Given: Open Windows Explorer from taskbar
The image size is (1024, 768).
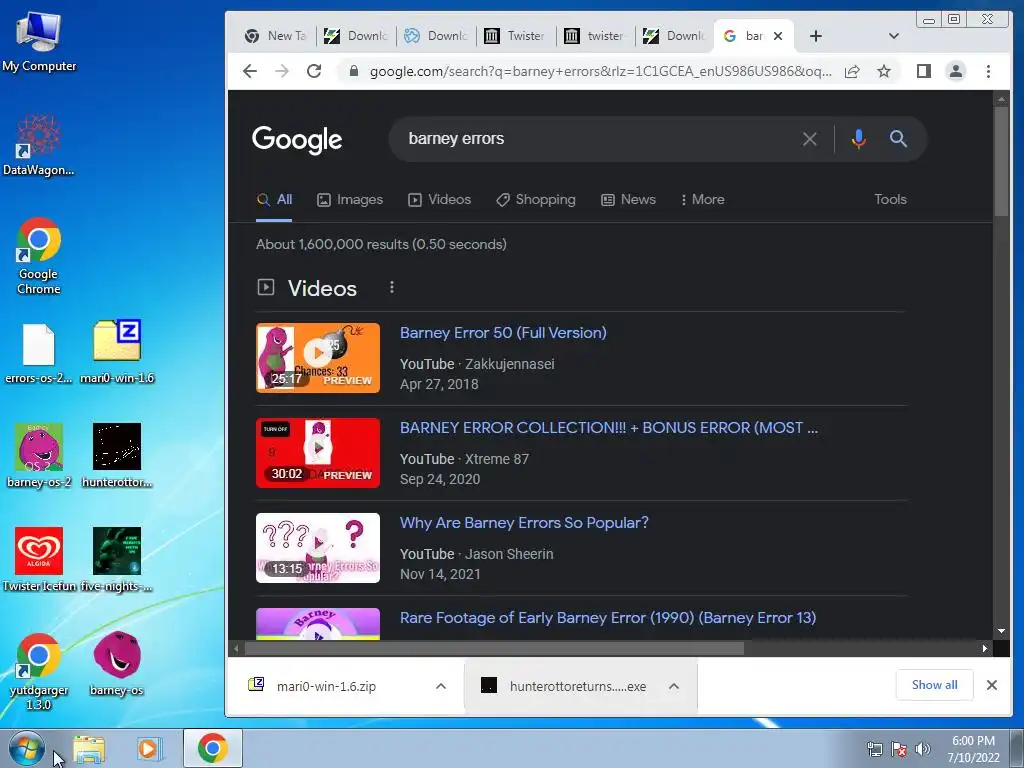Looking at the screenshot, I should [89, 749].
